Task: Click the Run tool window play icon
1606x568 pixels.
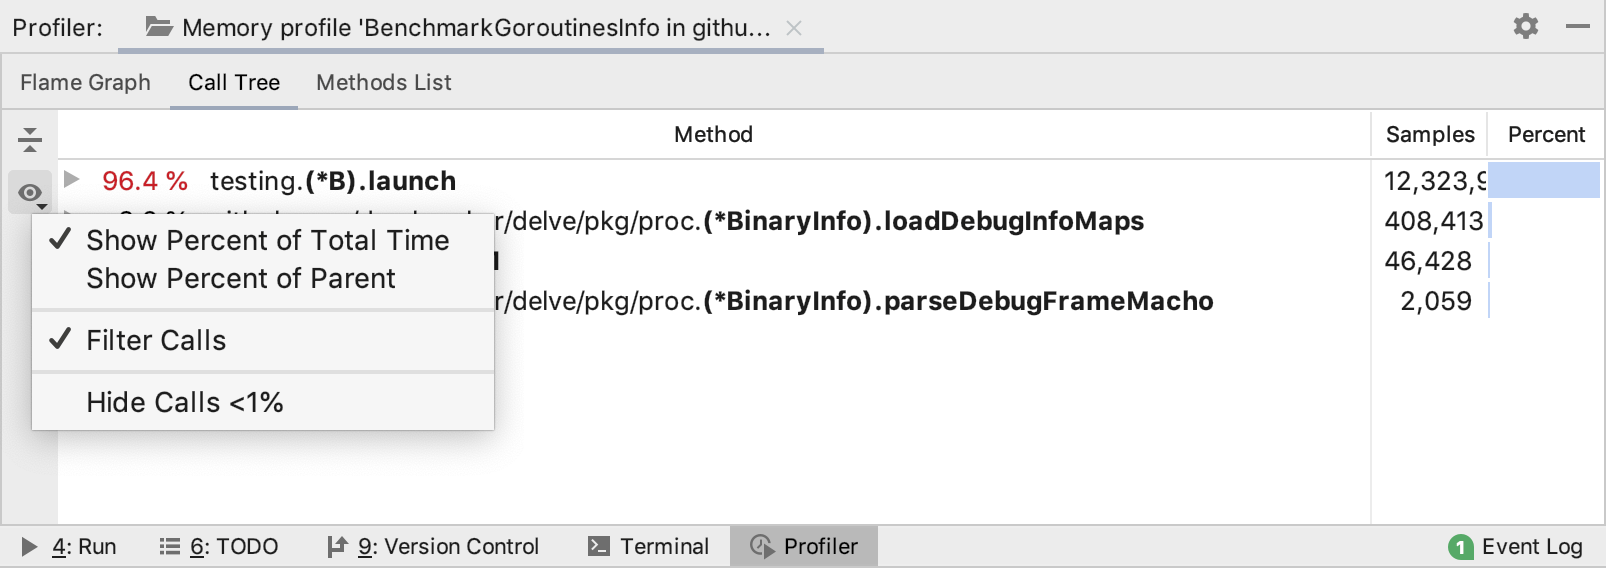Action: (29, 546)
